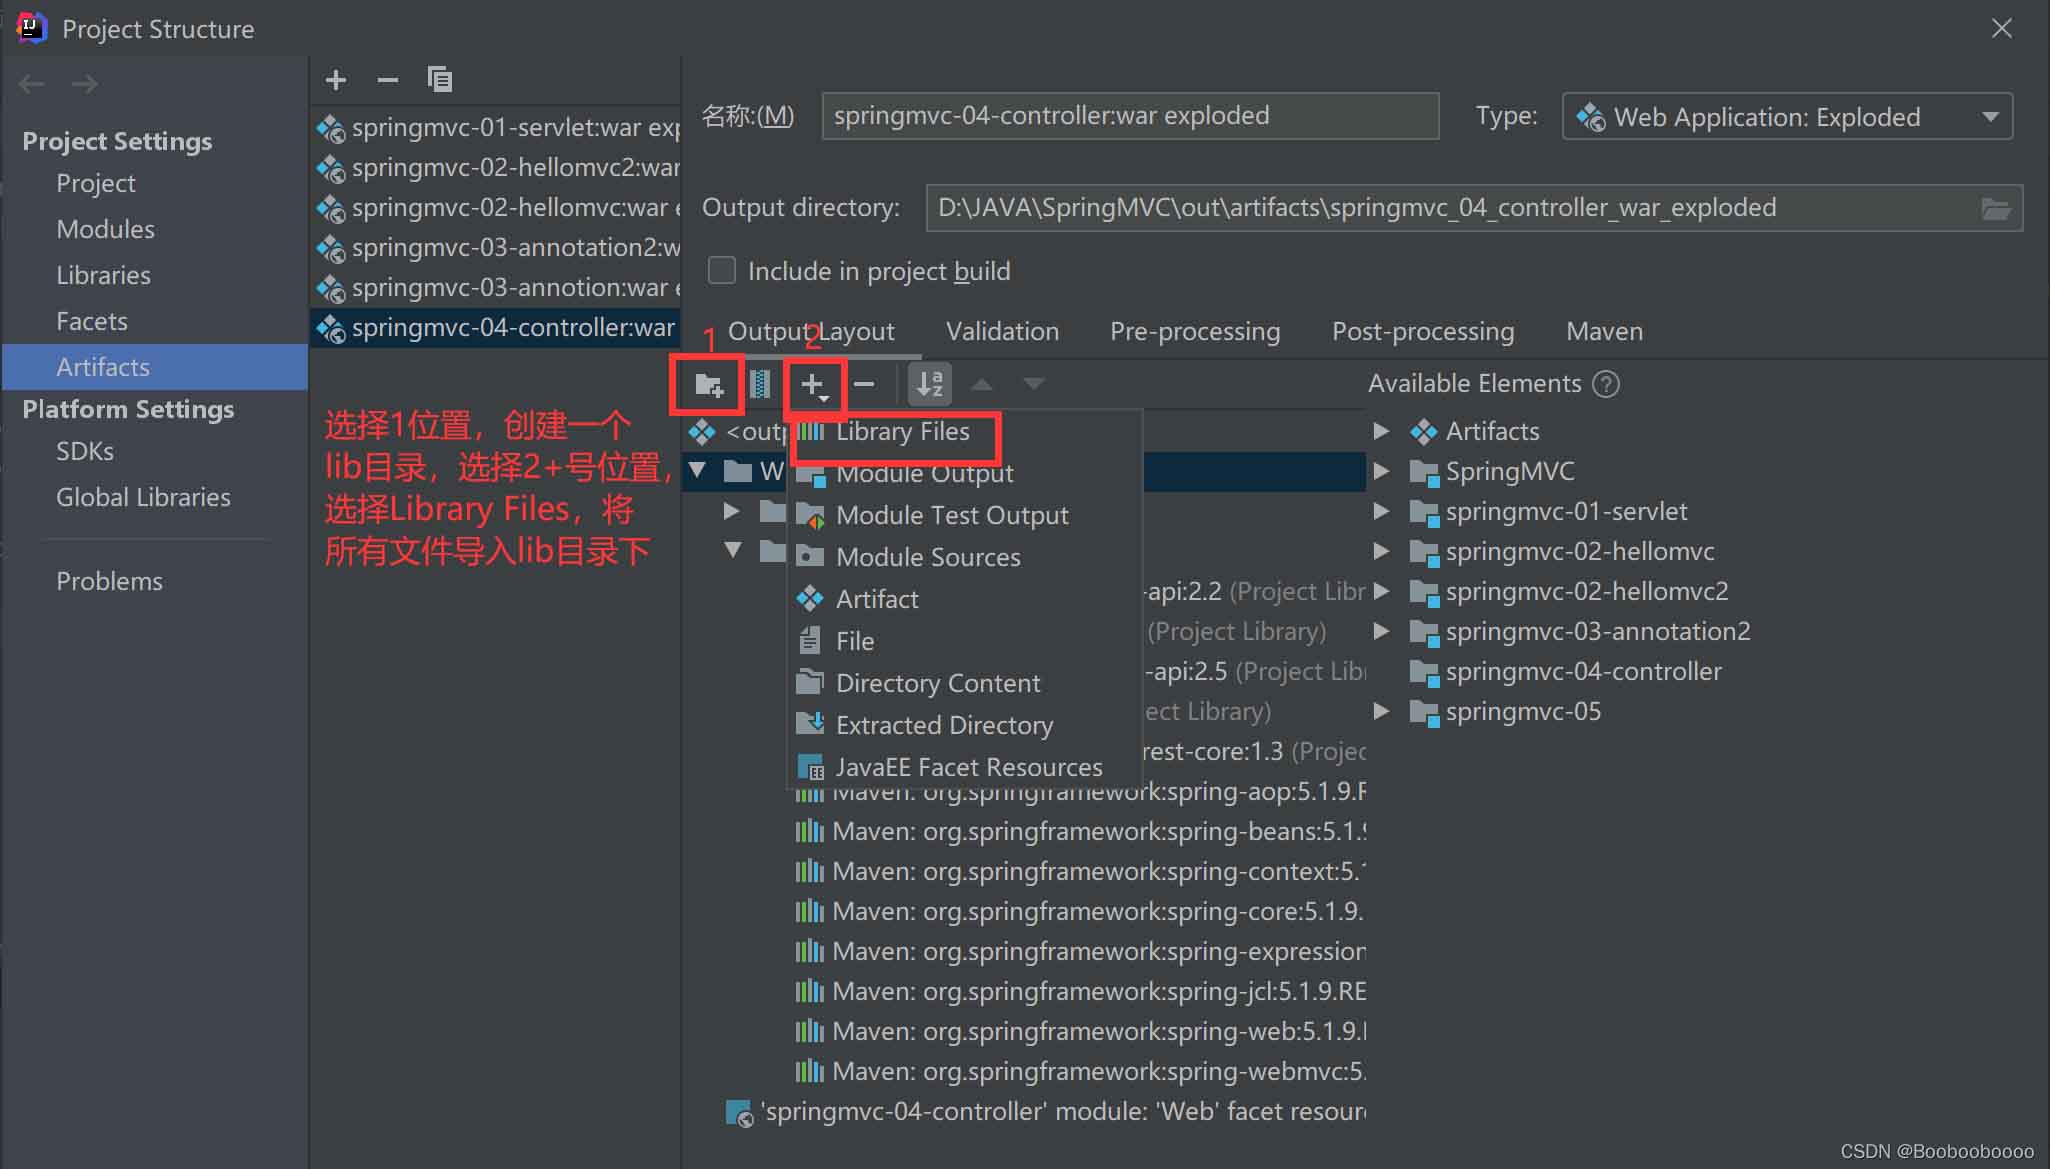Enable Include in project build checkbox

click(722, 271)
